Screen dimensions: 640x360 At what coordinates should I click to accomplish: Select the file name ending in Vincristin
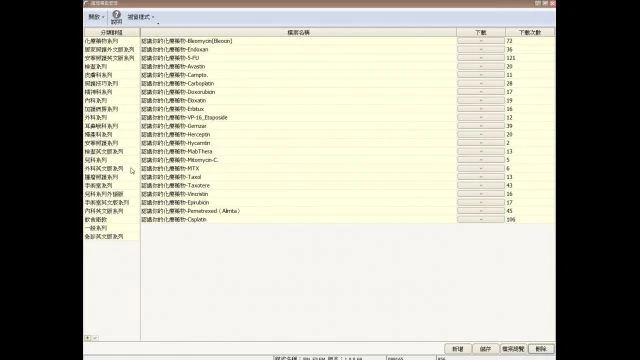point(175,194)
